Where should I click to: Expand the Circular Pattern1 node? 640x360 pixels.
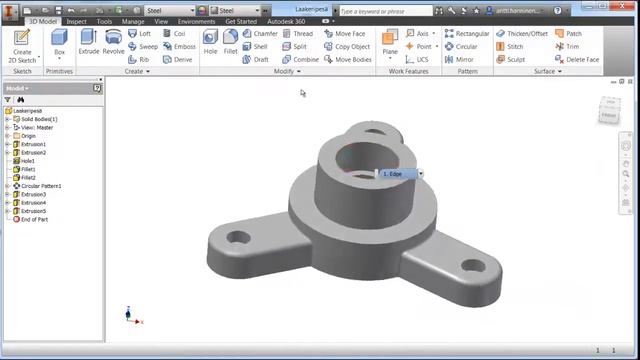pyautogui.click(x=7, y=186)
